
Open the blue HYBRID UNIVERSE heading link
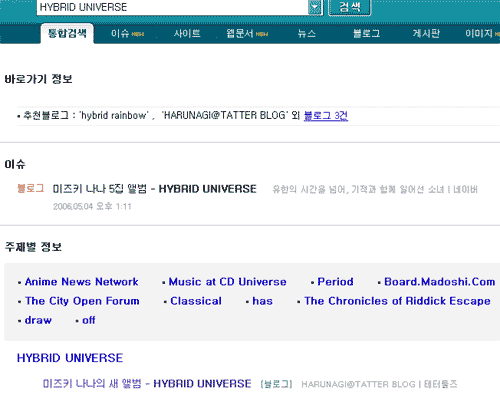point(70,358)
